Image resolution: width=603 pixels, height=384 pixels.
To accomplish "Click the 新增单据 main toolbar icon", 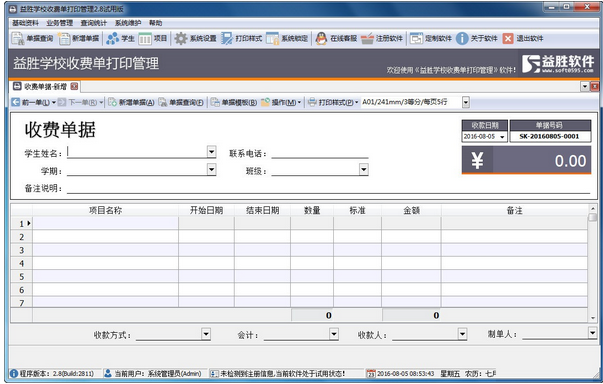I will pos(64,38).
